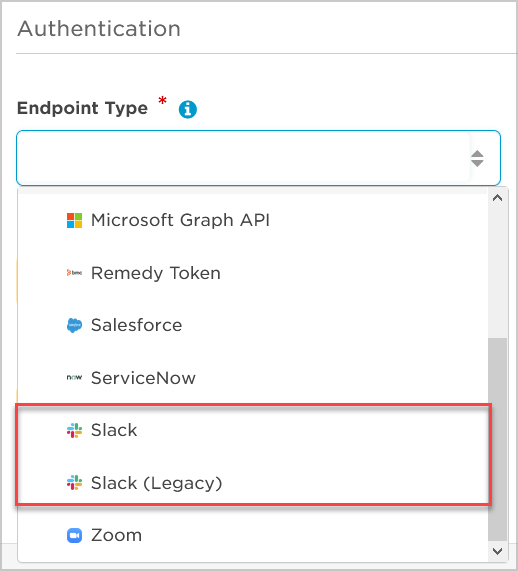Click the Slack logo next to Slack option

point(74,430)
